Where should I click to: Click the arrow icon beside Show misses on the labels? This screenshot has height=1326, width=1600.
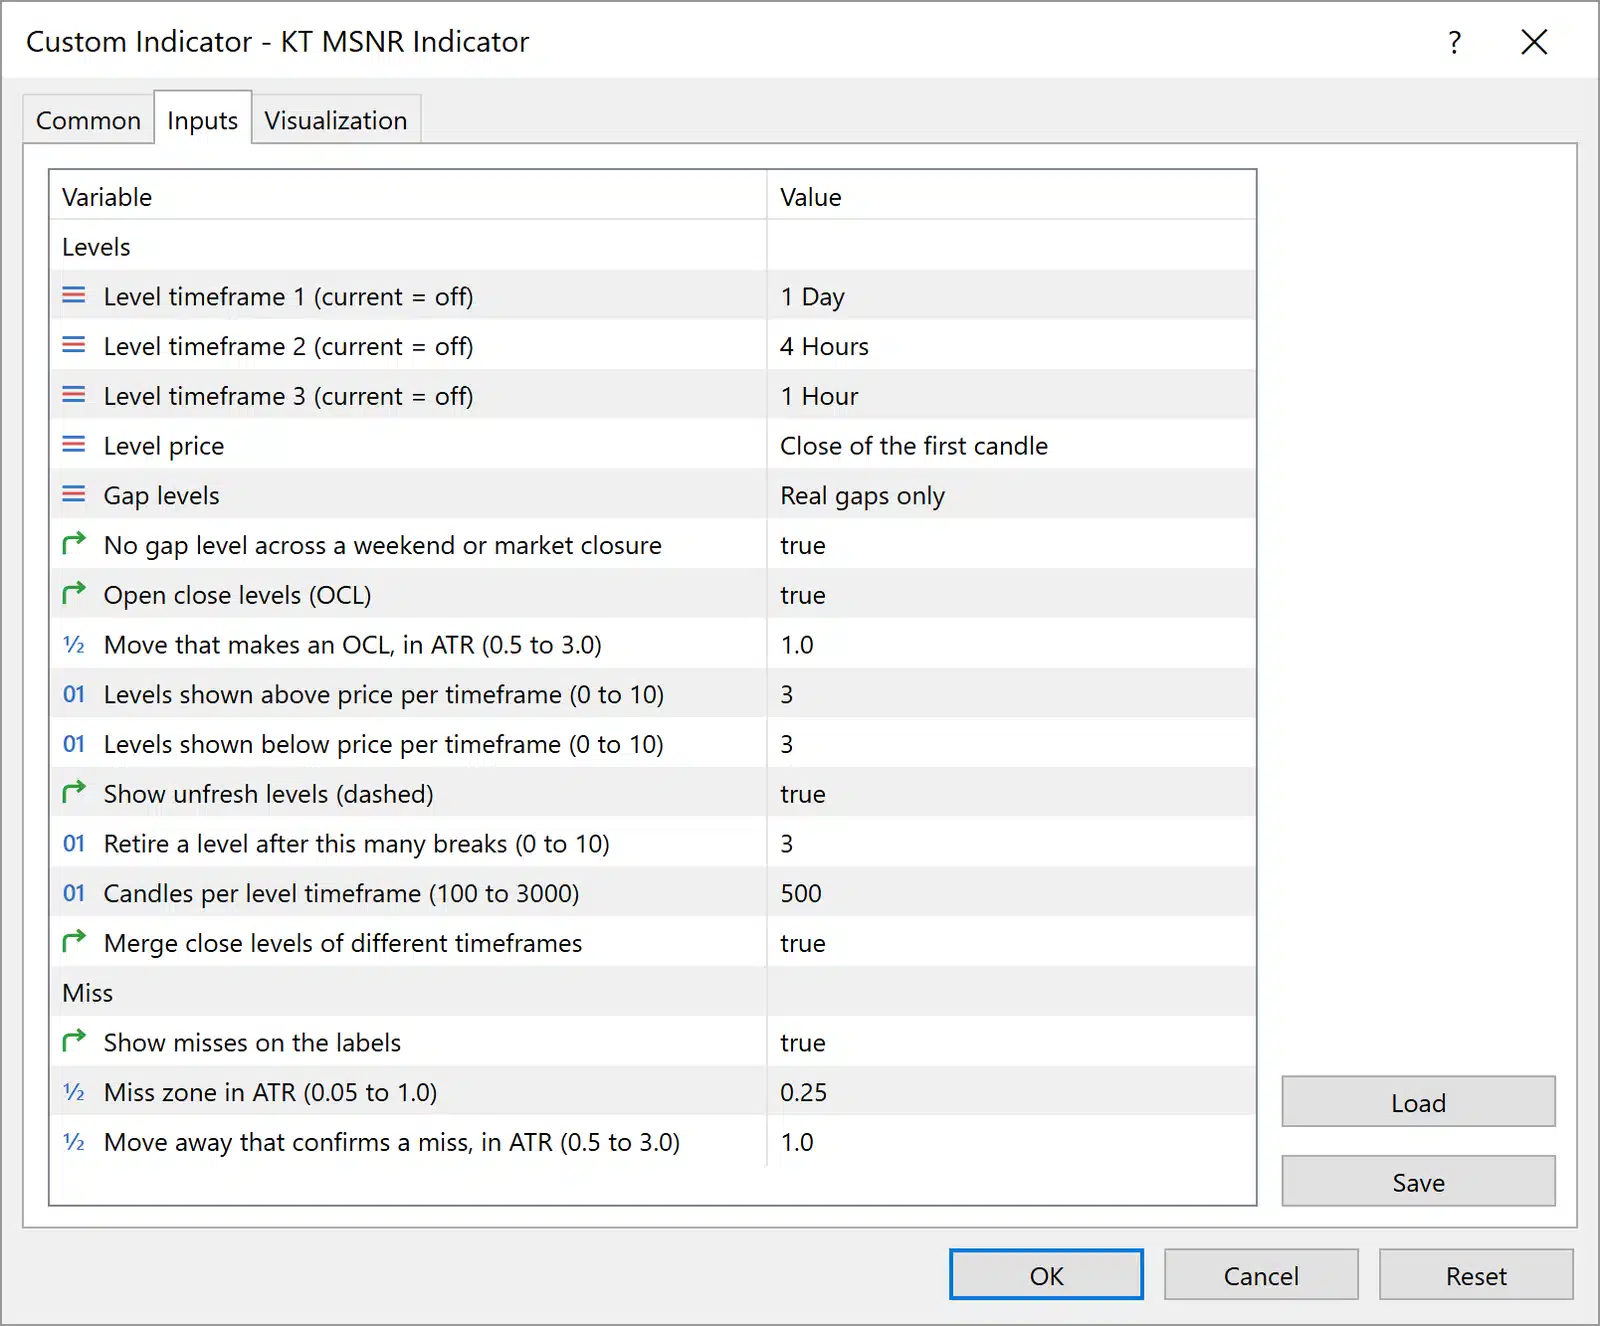(x=74, y=1041)
